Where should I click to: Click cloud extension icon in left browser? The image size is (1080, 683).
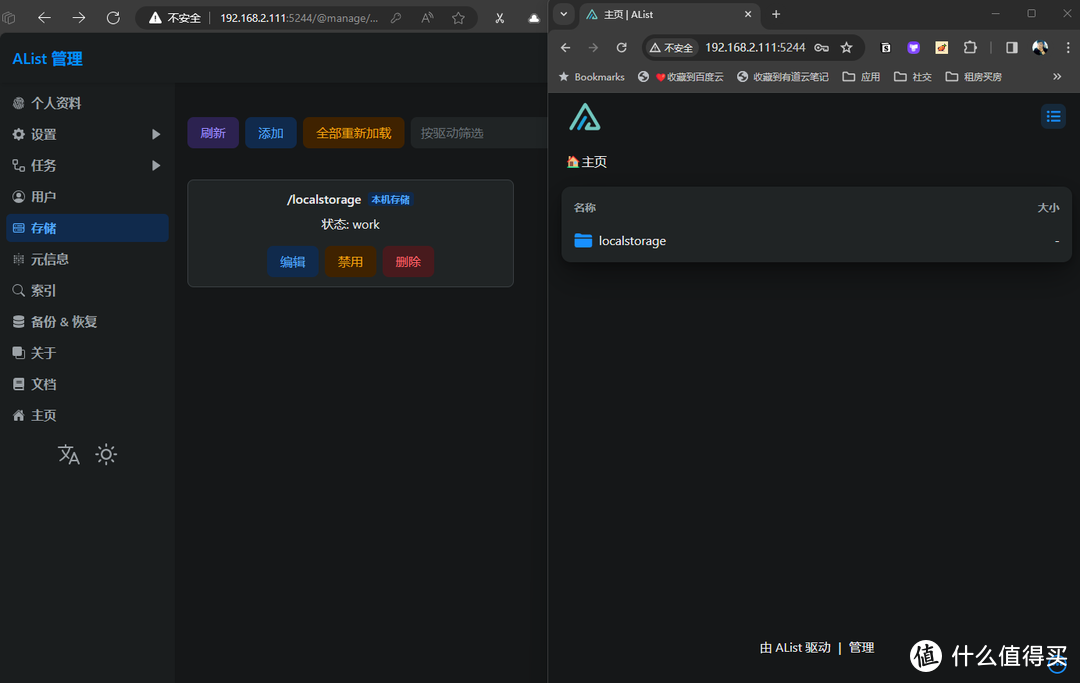534,19
